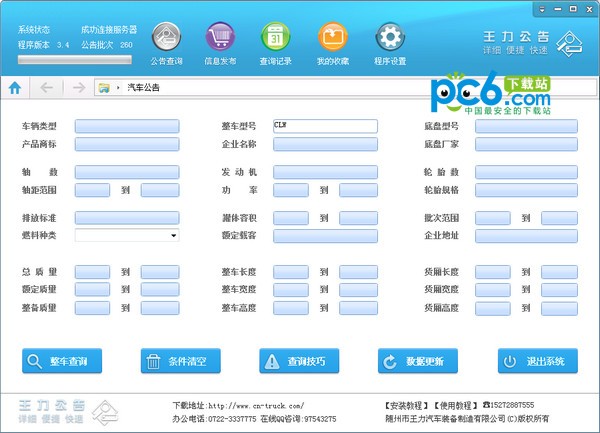Open 查询记录 calendar icon
Image resolution: width=600 pixels, height=433 pixels.
(x=275, y=39)
